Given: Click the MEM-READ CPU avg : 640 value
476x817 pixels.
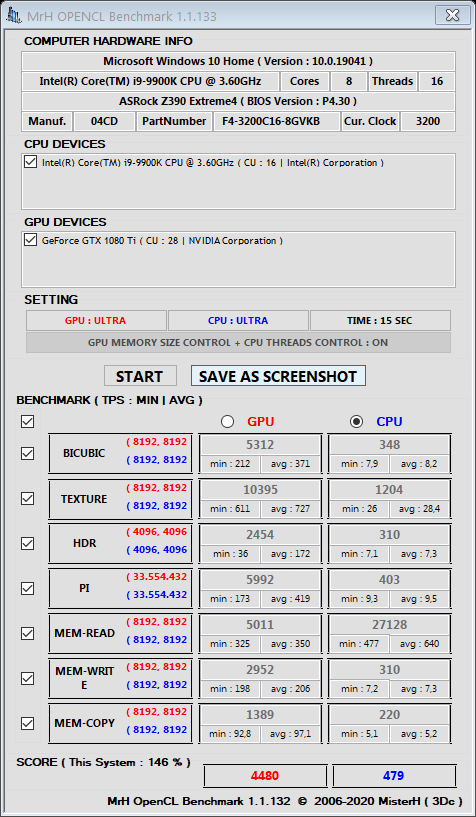Looking at the screenshot, I should (x=419, y=643).
